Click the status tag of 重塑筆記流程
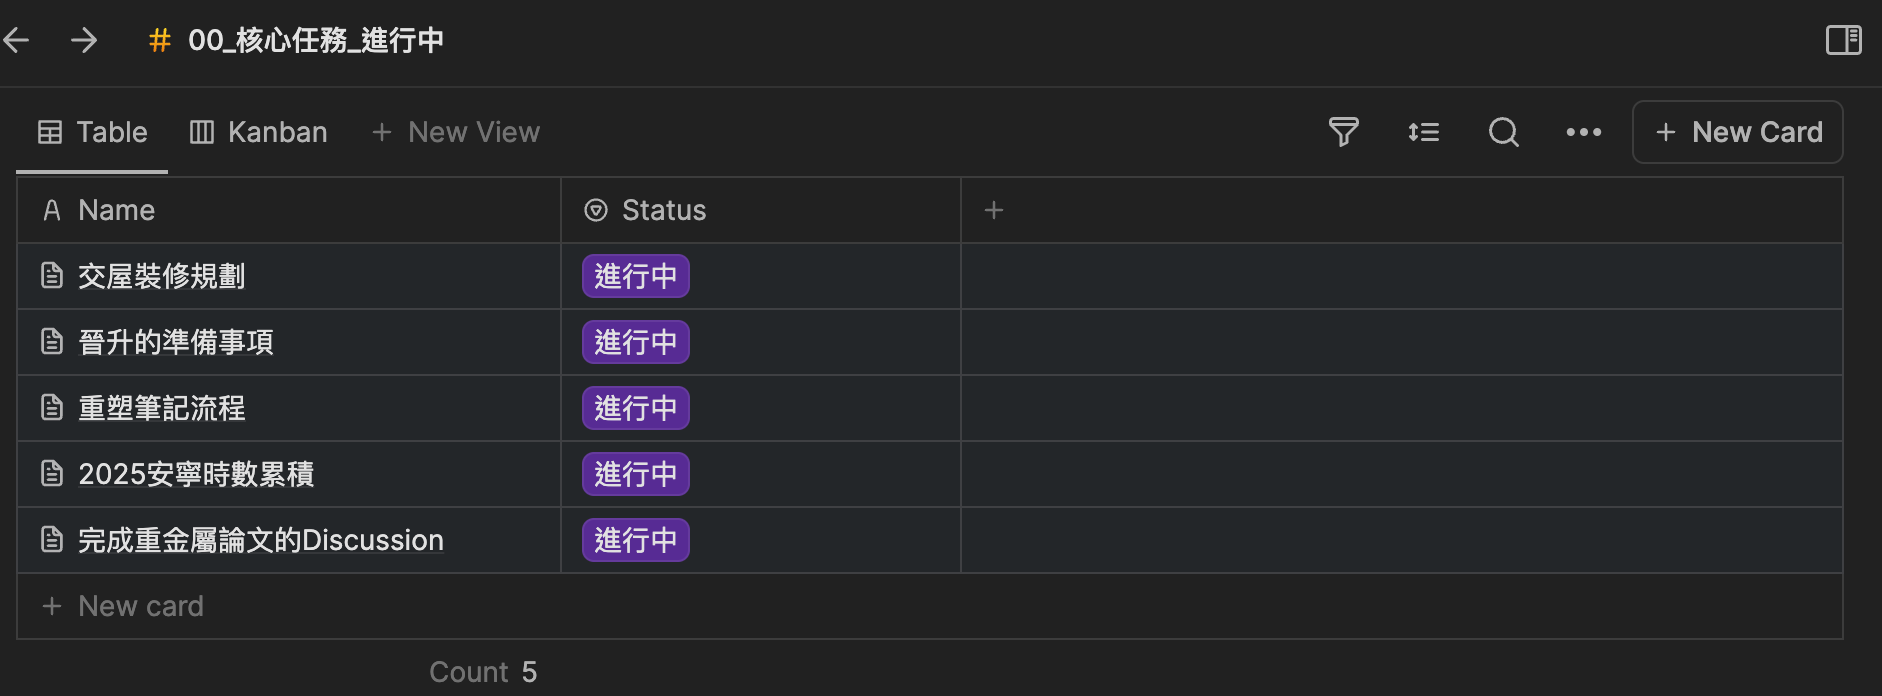The image size is (1882, 696). pyautogui.click(x=635, y=408)
